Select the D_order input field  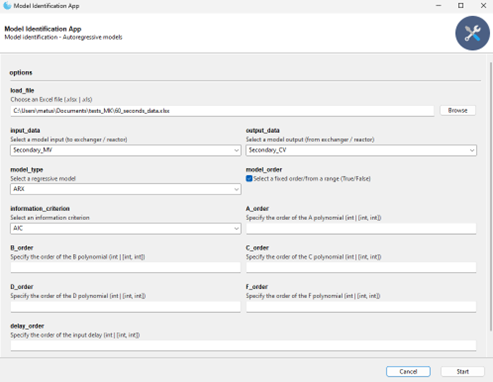[125, 307]
